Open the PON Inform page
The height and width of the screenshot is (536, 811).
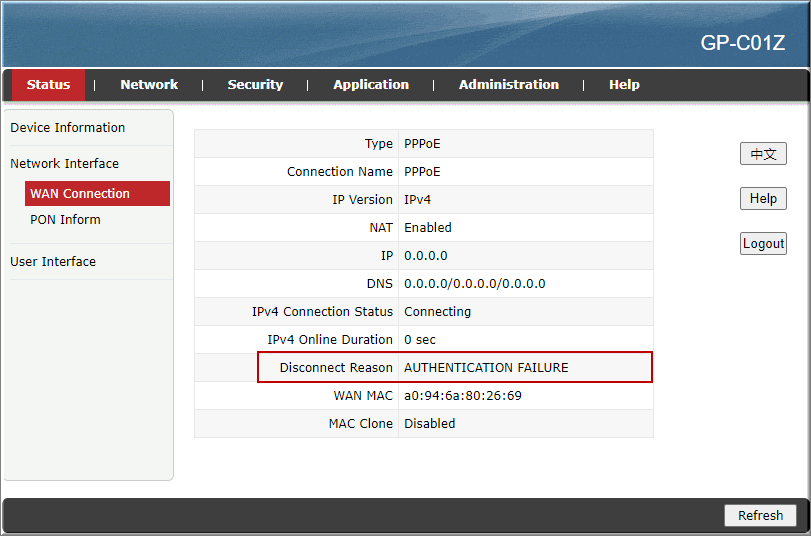pos(65,220)
